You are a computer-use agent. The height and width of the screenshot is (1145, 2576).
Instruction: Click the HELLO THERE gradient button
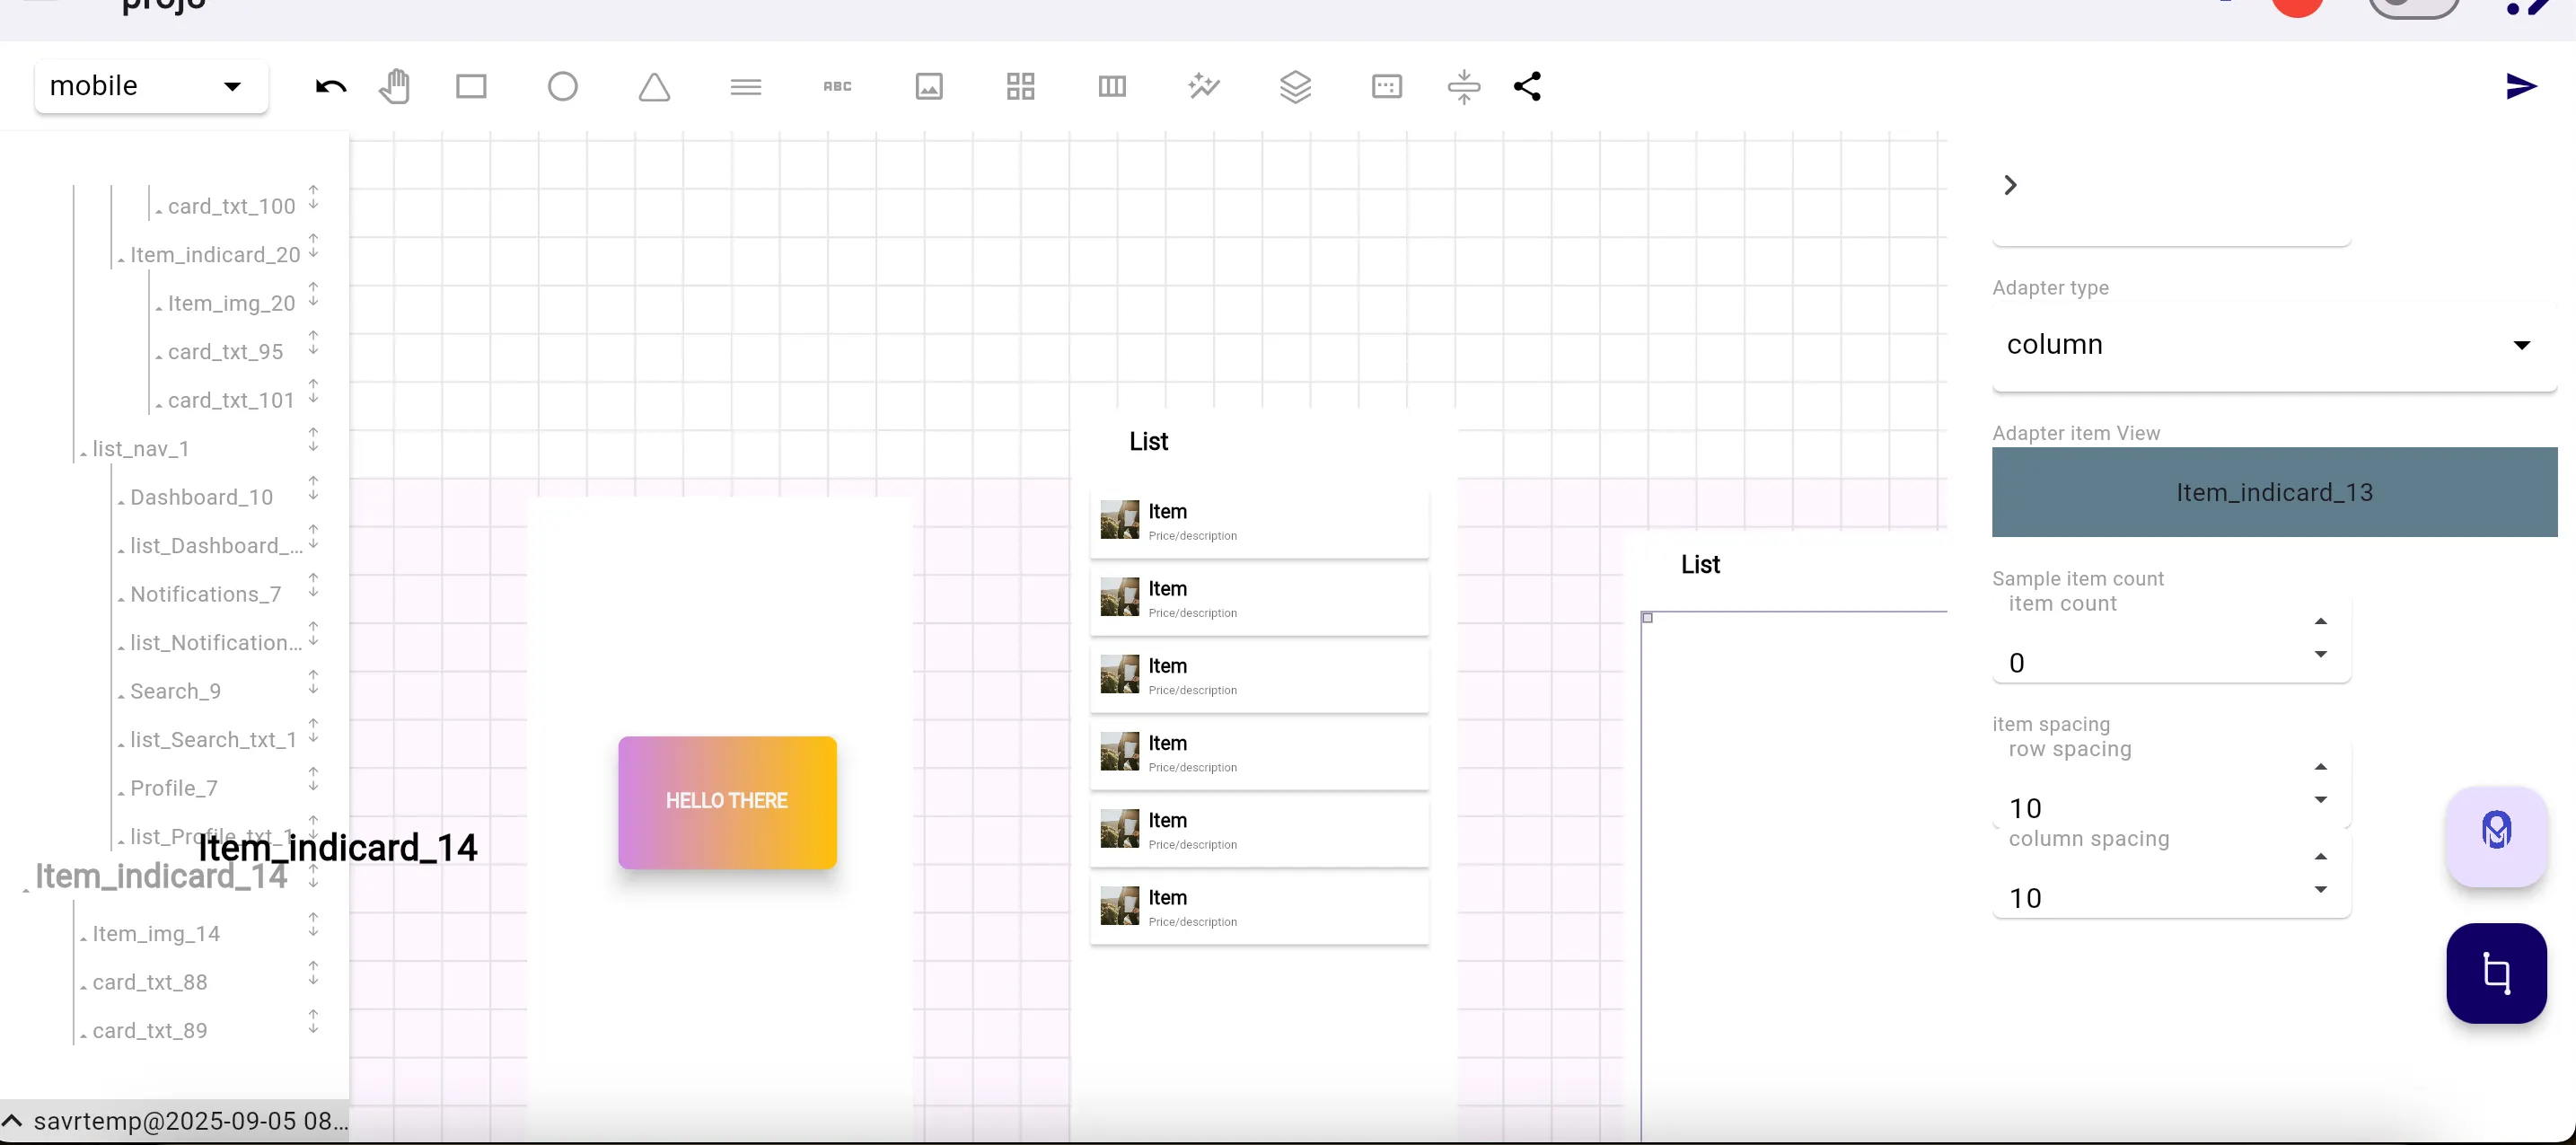pos(727,802)
